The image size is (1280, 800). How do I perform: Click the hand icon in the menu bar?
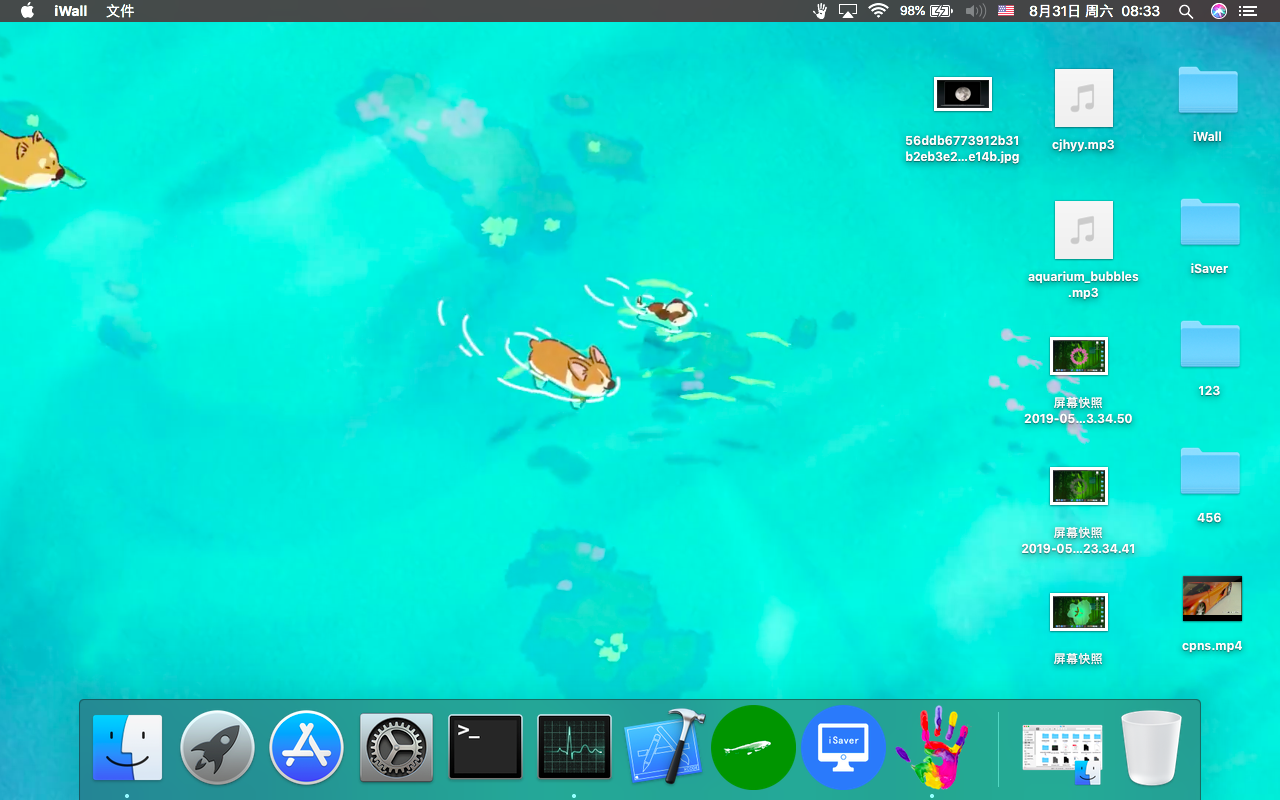[820, 11]
